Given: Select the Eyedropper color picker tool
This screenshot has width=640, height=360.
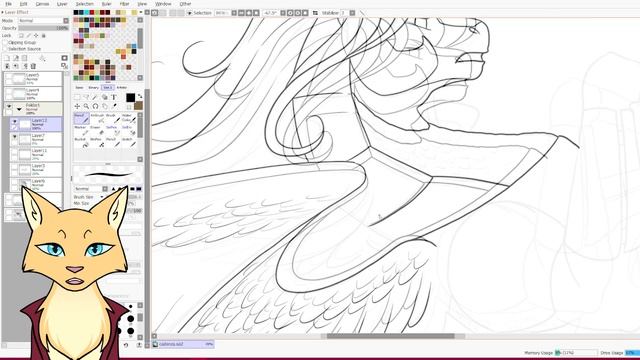Looking at the screenshot, I should coord(114,106).
